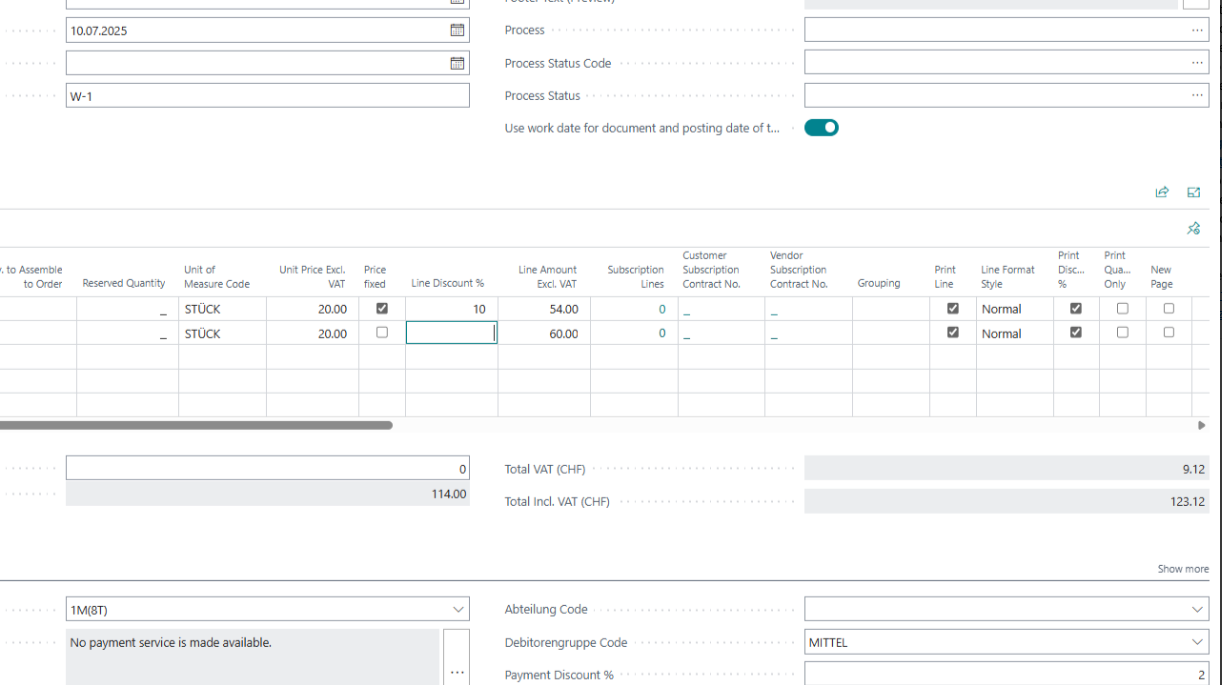The height and width of the screenshot is (685, 1222).
Task: Open lookup for Process Status Code
Action: point(1197,63)
